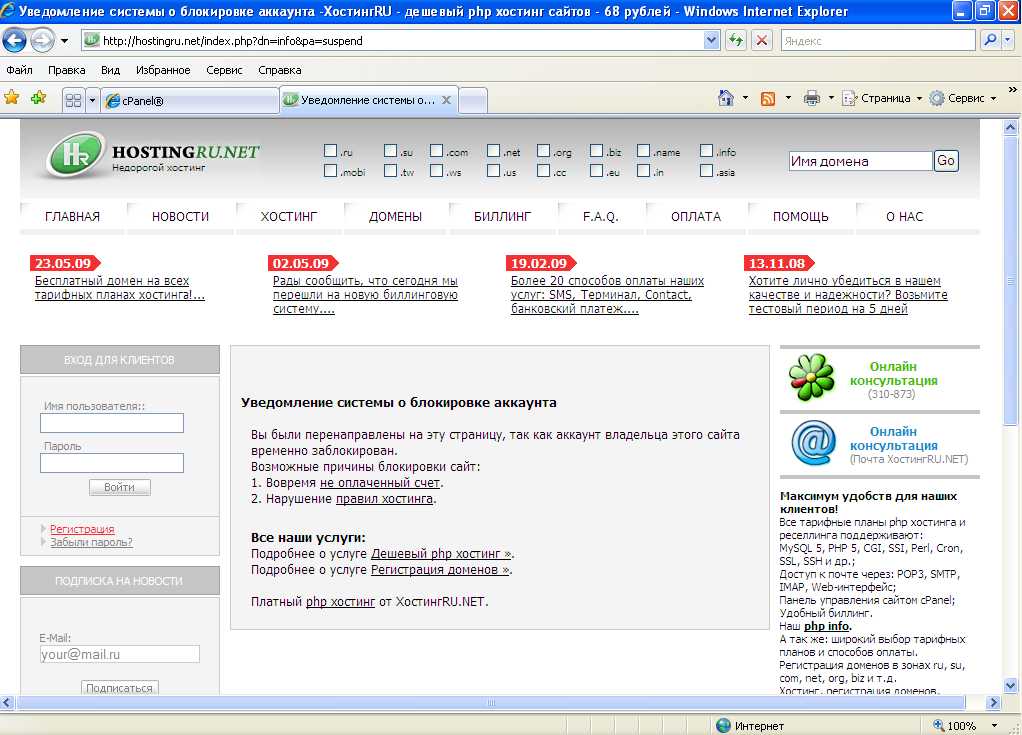The width and height of the screenshot is (1022, 735).
Task: Go back with the browser Back arrow
Action: point(15,40)
